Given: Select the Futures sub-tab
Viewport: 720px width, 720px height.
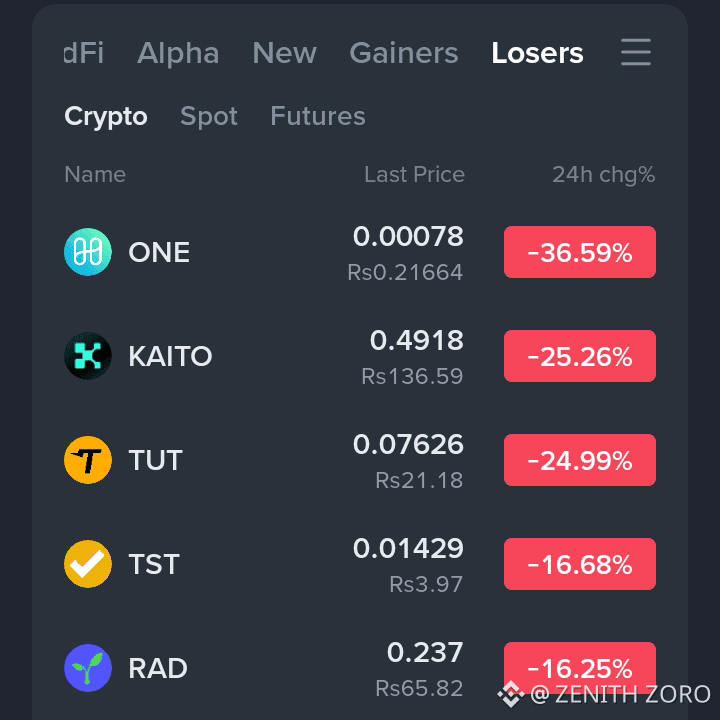Looking at the screenshot, I should (x=318, y=116).
